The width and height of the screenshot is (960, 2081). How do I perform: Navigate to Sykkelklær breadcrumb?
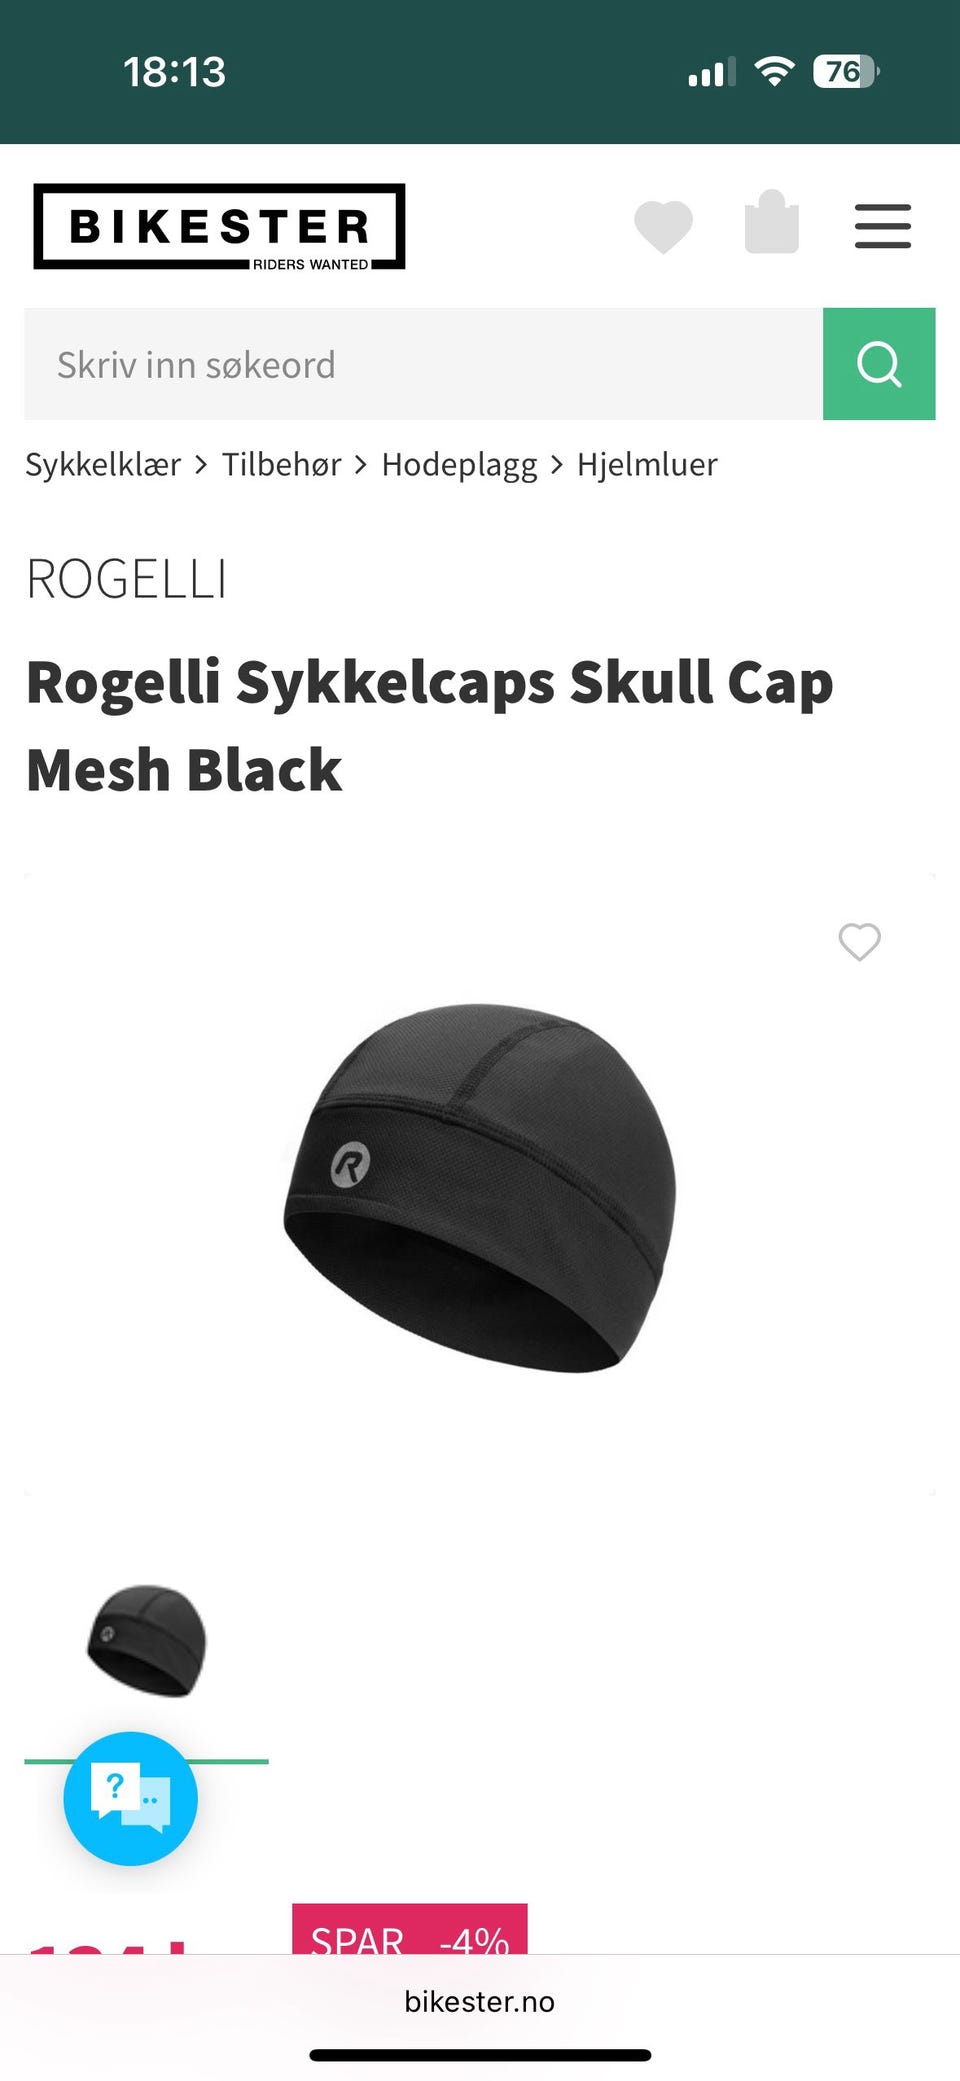[x=103, y=465]
